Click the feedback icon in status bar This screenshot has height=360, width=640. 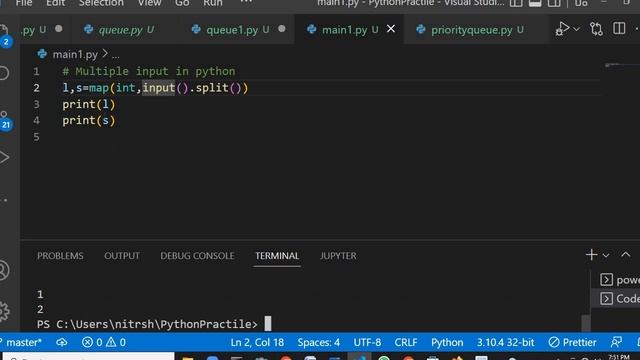[616, 342]
